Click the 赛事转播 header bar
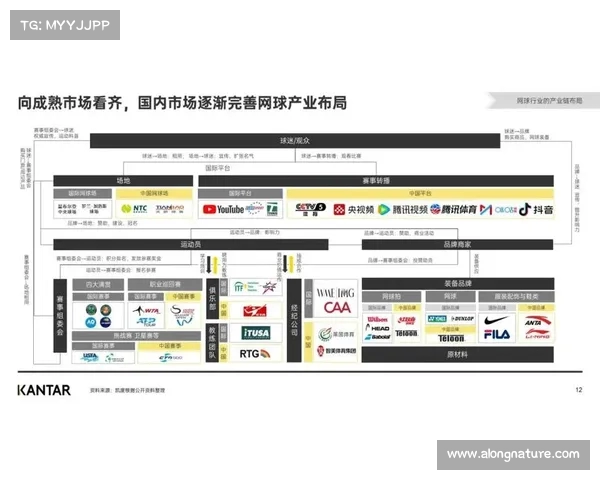 coord(376,181)
